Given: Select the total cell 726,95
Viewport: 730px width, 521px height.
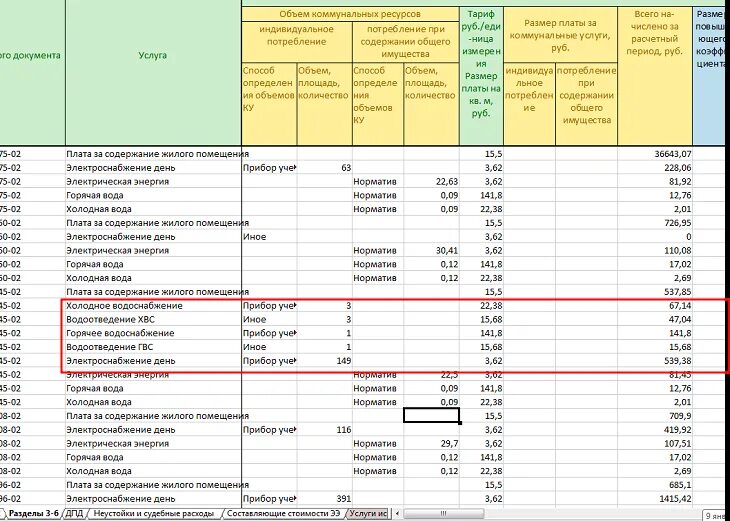Looking at the screenshot, I should (655, 223).
